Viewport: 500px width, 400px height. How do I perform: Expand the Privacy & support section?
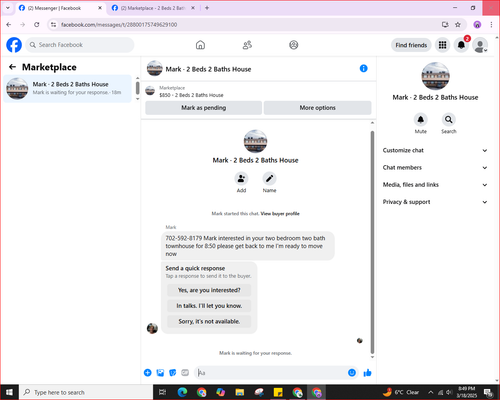pos(435,202)
